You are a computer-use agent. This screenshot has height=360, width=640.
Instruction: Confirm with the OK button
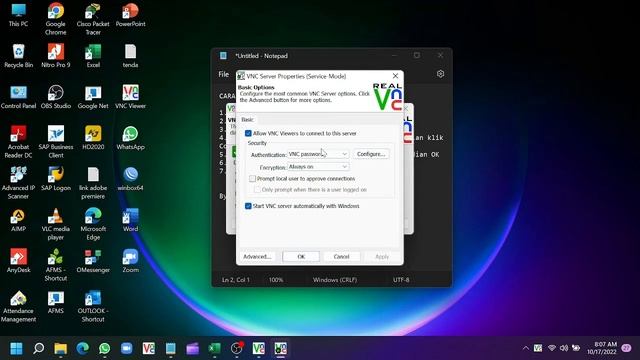(x=301, y=256)
